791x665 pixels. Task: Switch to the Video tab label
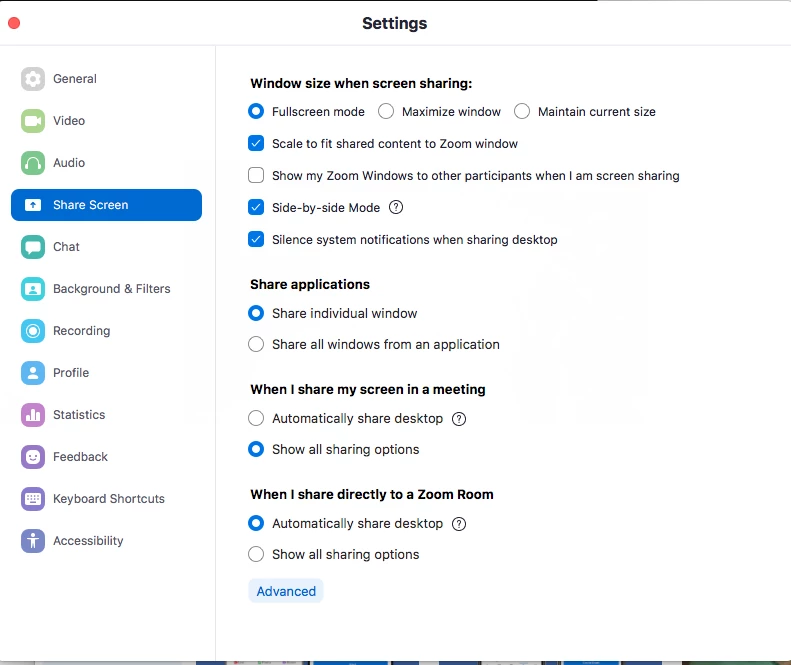pos(69,121)
